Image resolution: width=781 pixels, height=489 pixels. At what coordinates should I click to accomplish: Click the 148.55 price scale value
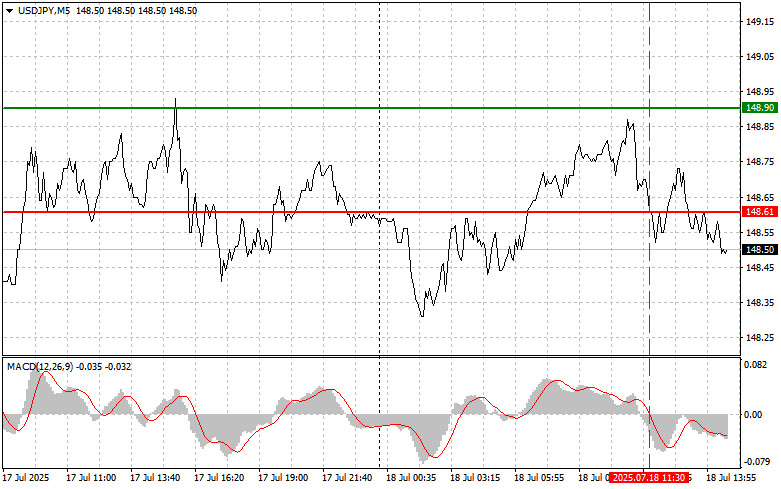(760, 233)
